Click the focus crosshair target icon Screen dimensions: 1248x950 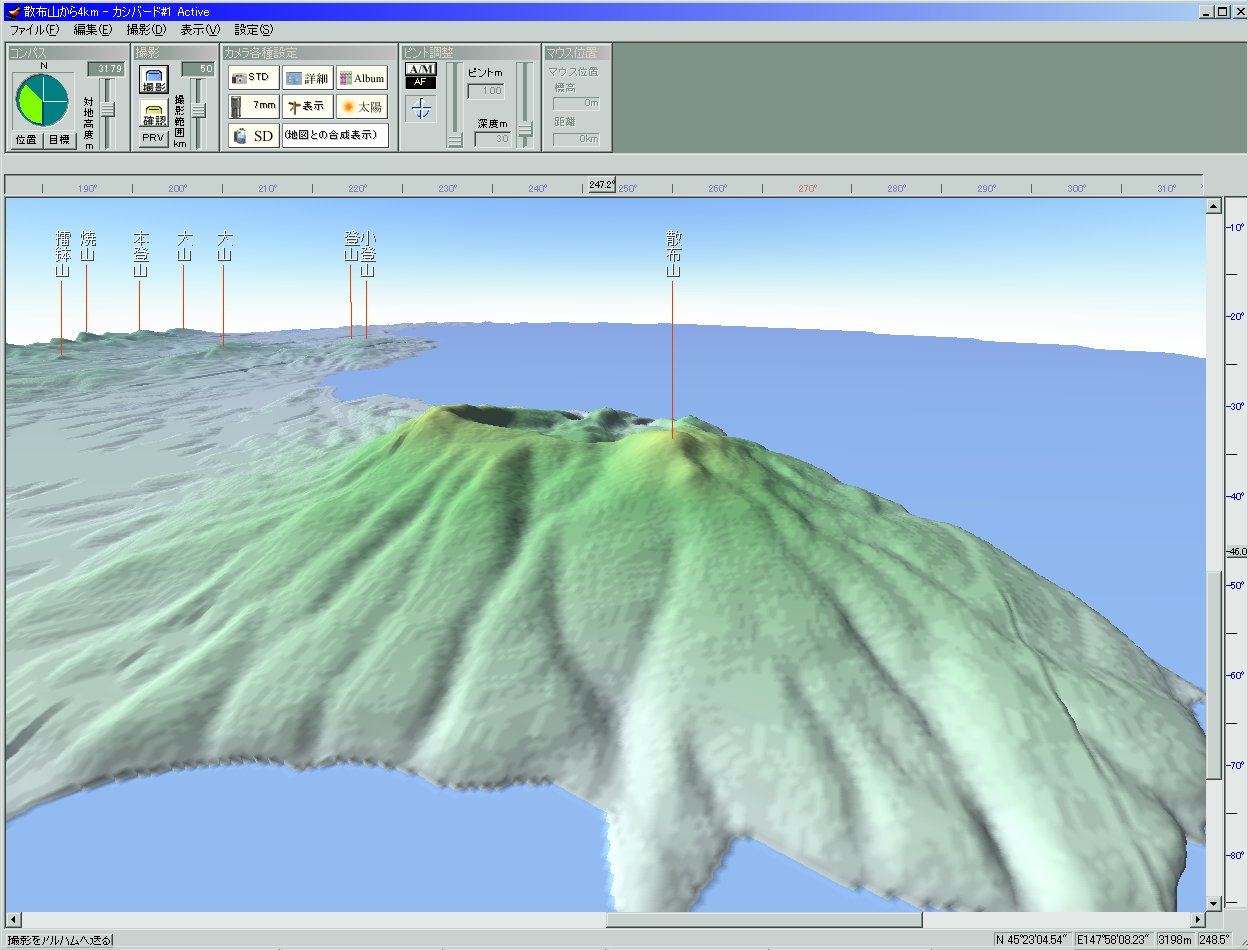click(x=421, y=110)
